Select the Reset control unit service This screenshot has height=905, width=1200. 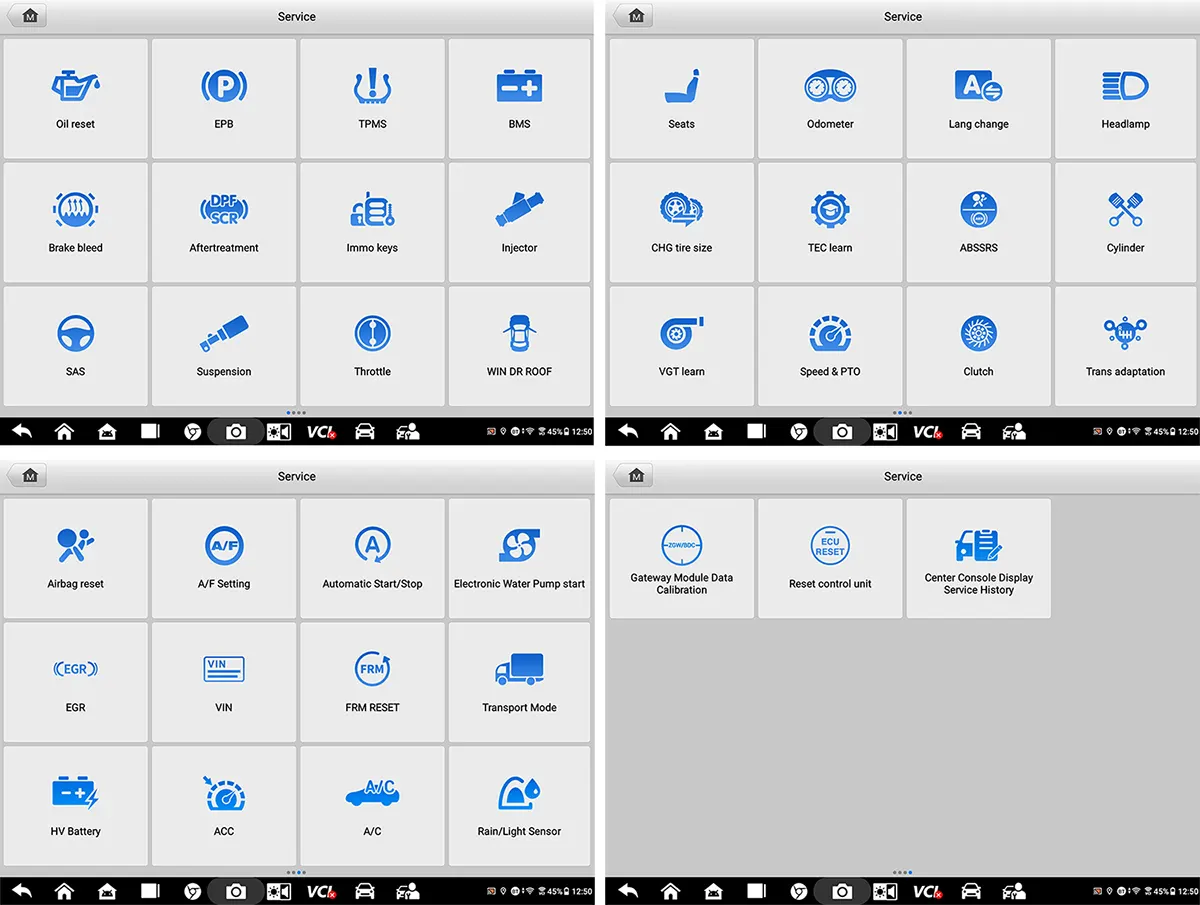830,558
